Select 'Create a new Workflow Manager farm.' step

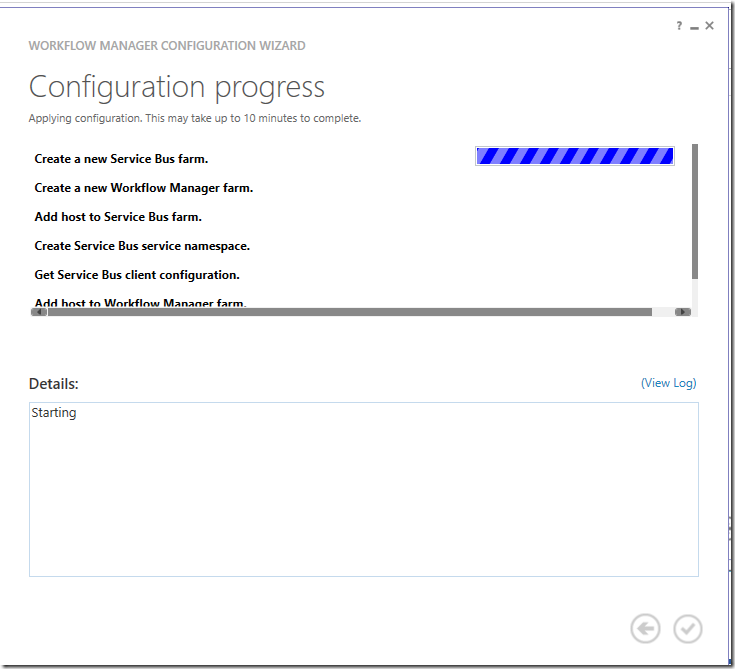point(144,188)
